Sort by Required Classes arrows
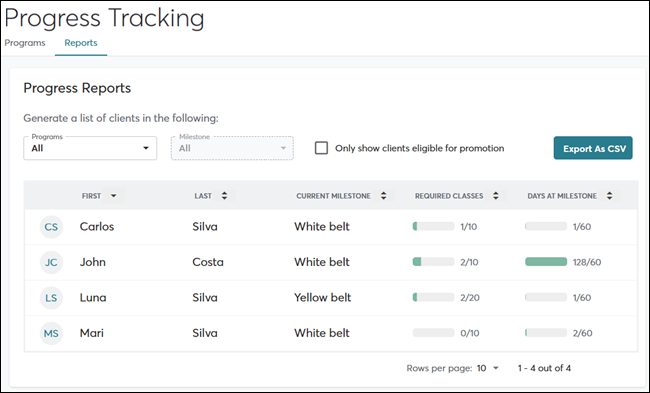Image resolution: width=650 pixels, height=393 pixels. 496,196
